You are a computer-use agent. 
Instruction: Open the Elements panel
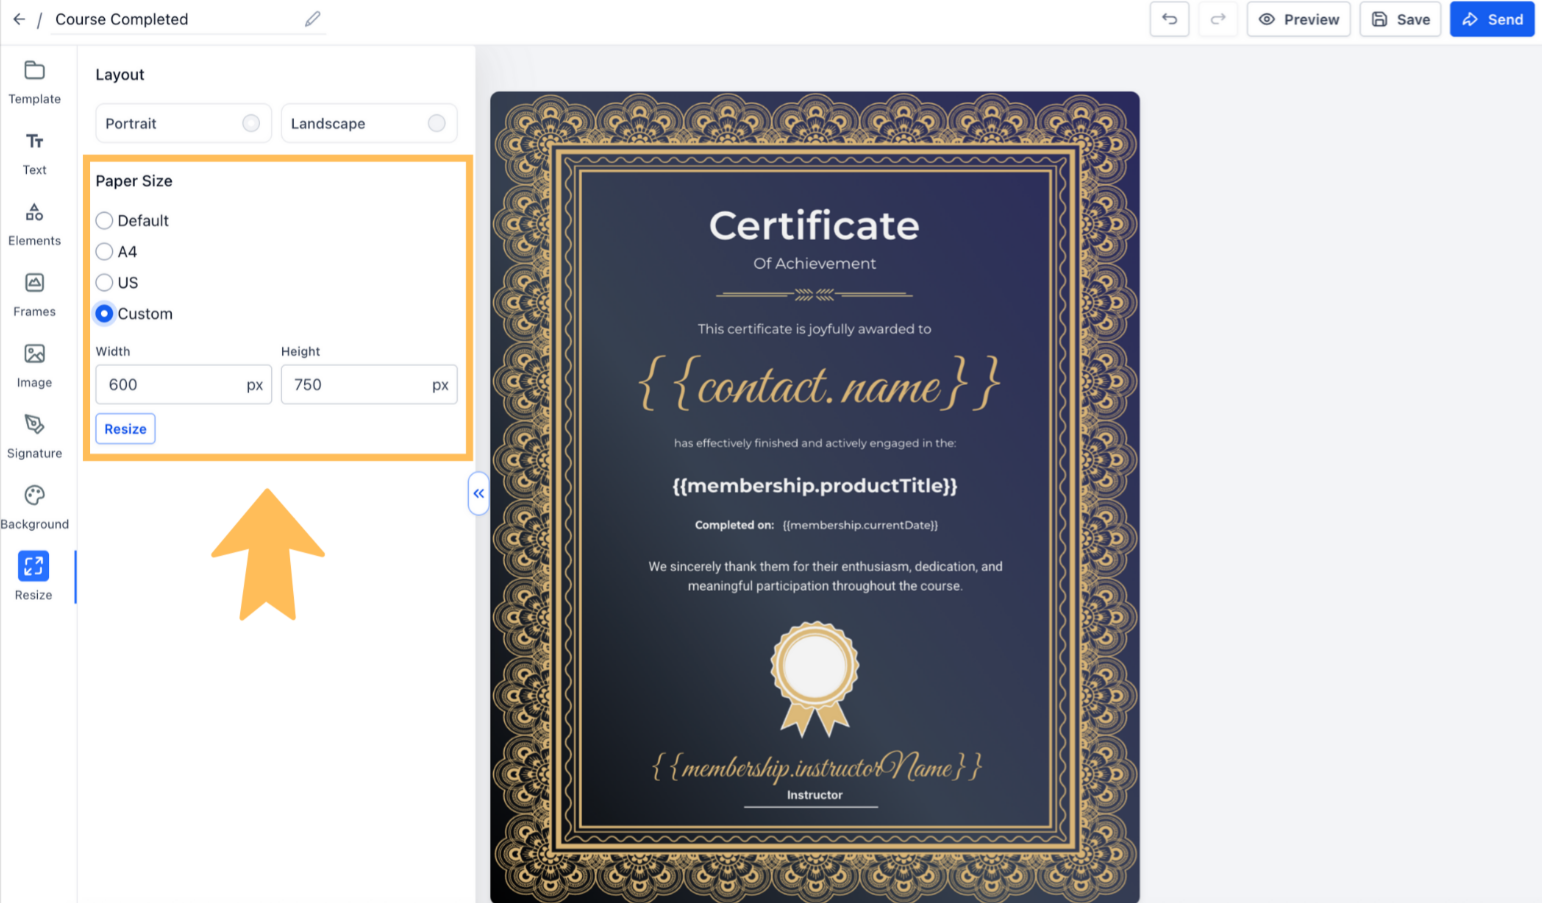(35, 224)
